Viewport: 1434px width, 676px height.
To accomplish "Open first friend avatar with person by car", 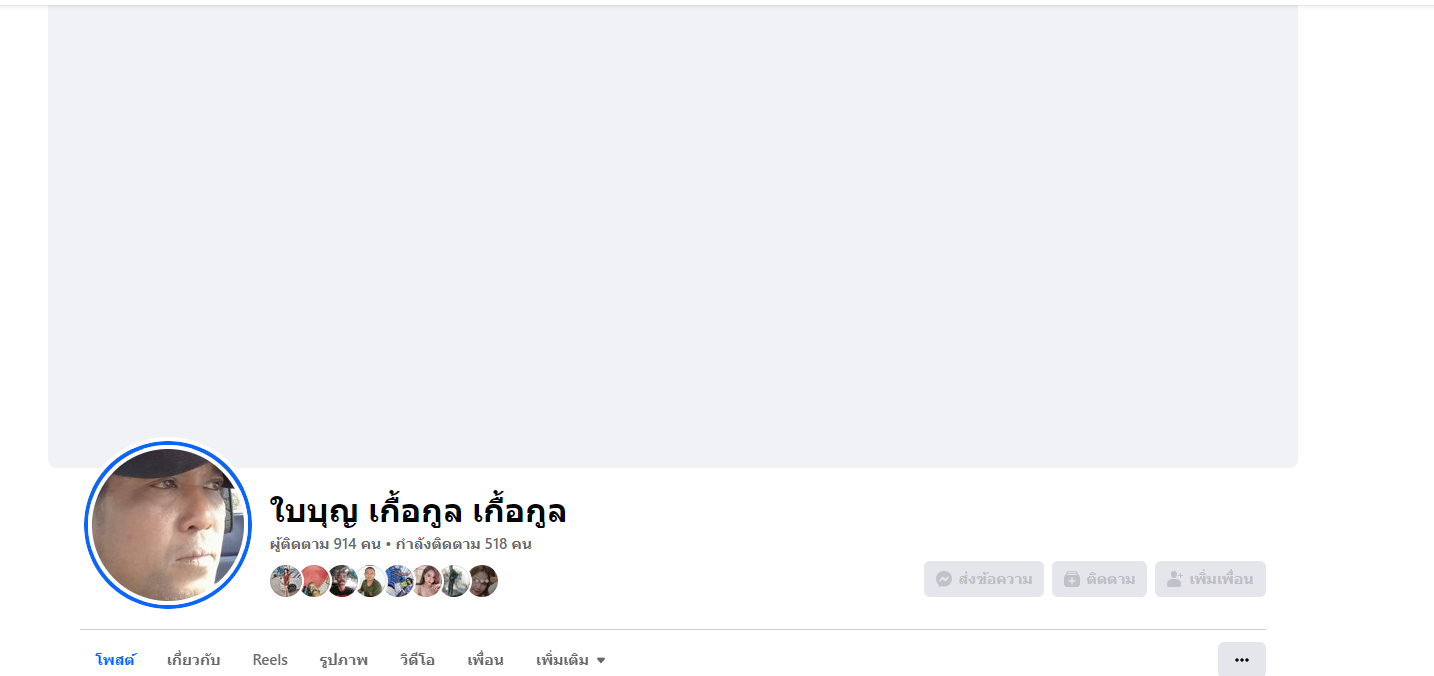I will [286, 581].
